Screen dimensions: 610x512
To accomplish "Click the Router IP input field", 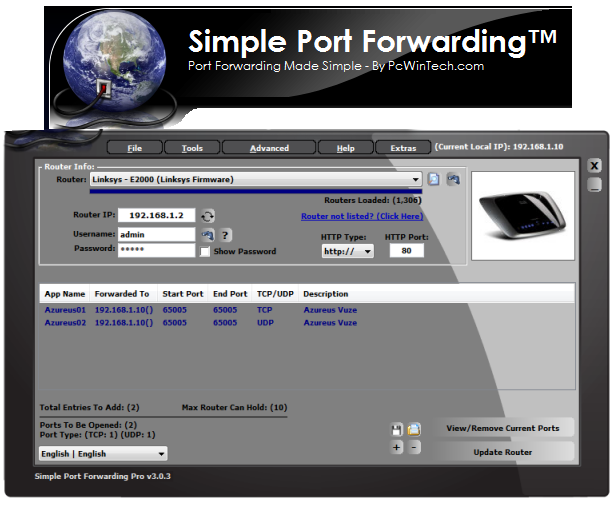I will pyautogui.click(x=156, y=215).
